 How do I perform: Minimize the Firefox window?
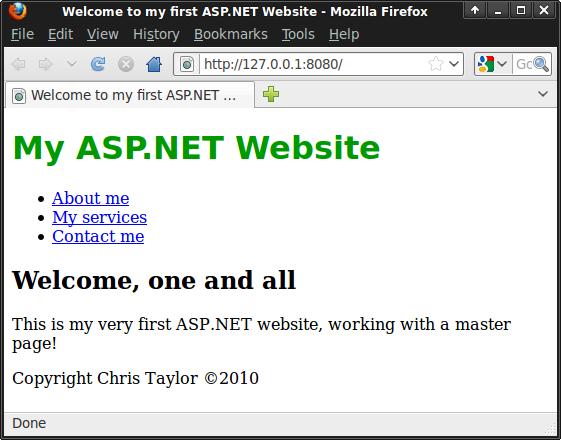[498, 10]
